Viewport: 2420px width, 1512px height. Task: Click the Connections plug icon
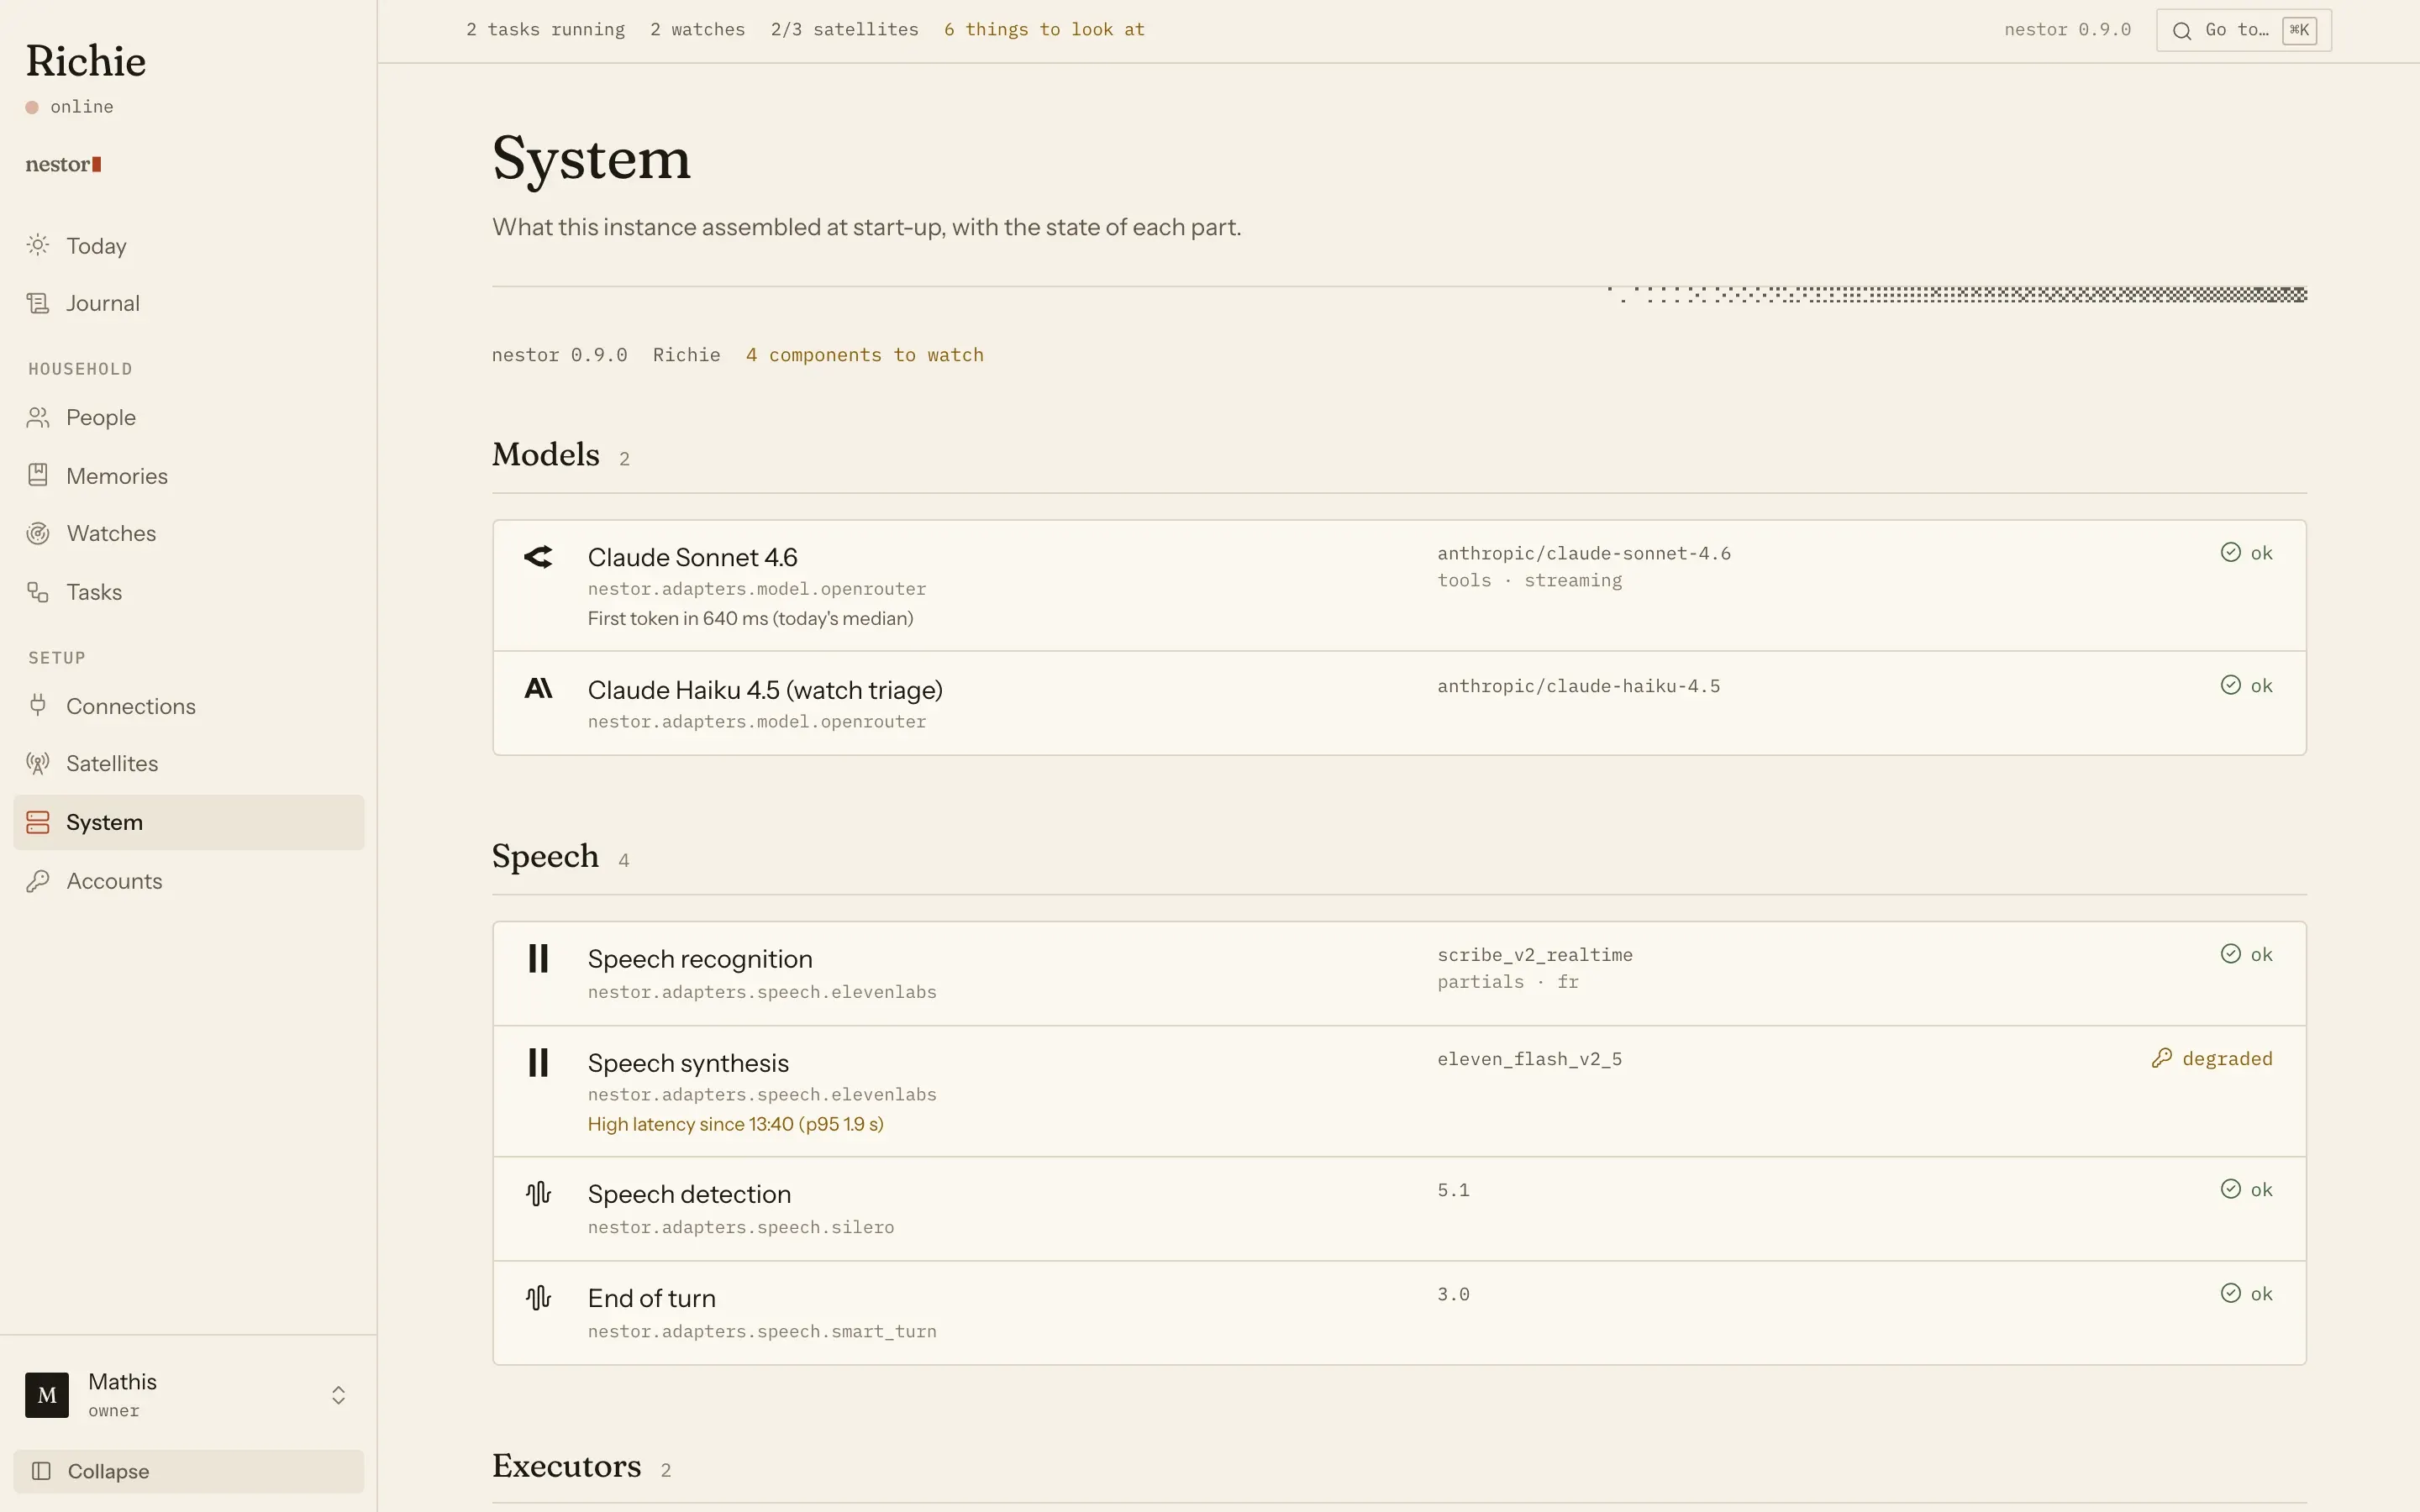(38, 705)
